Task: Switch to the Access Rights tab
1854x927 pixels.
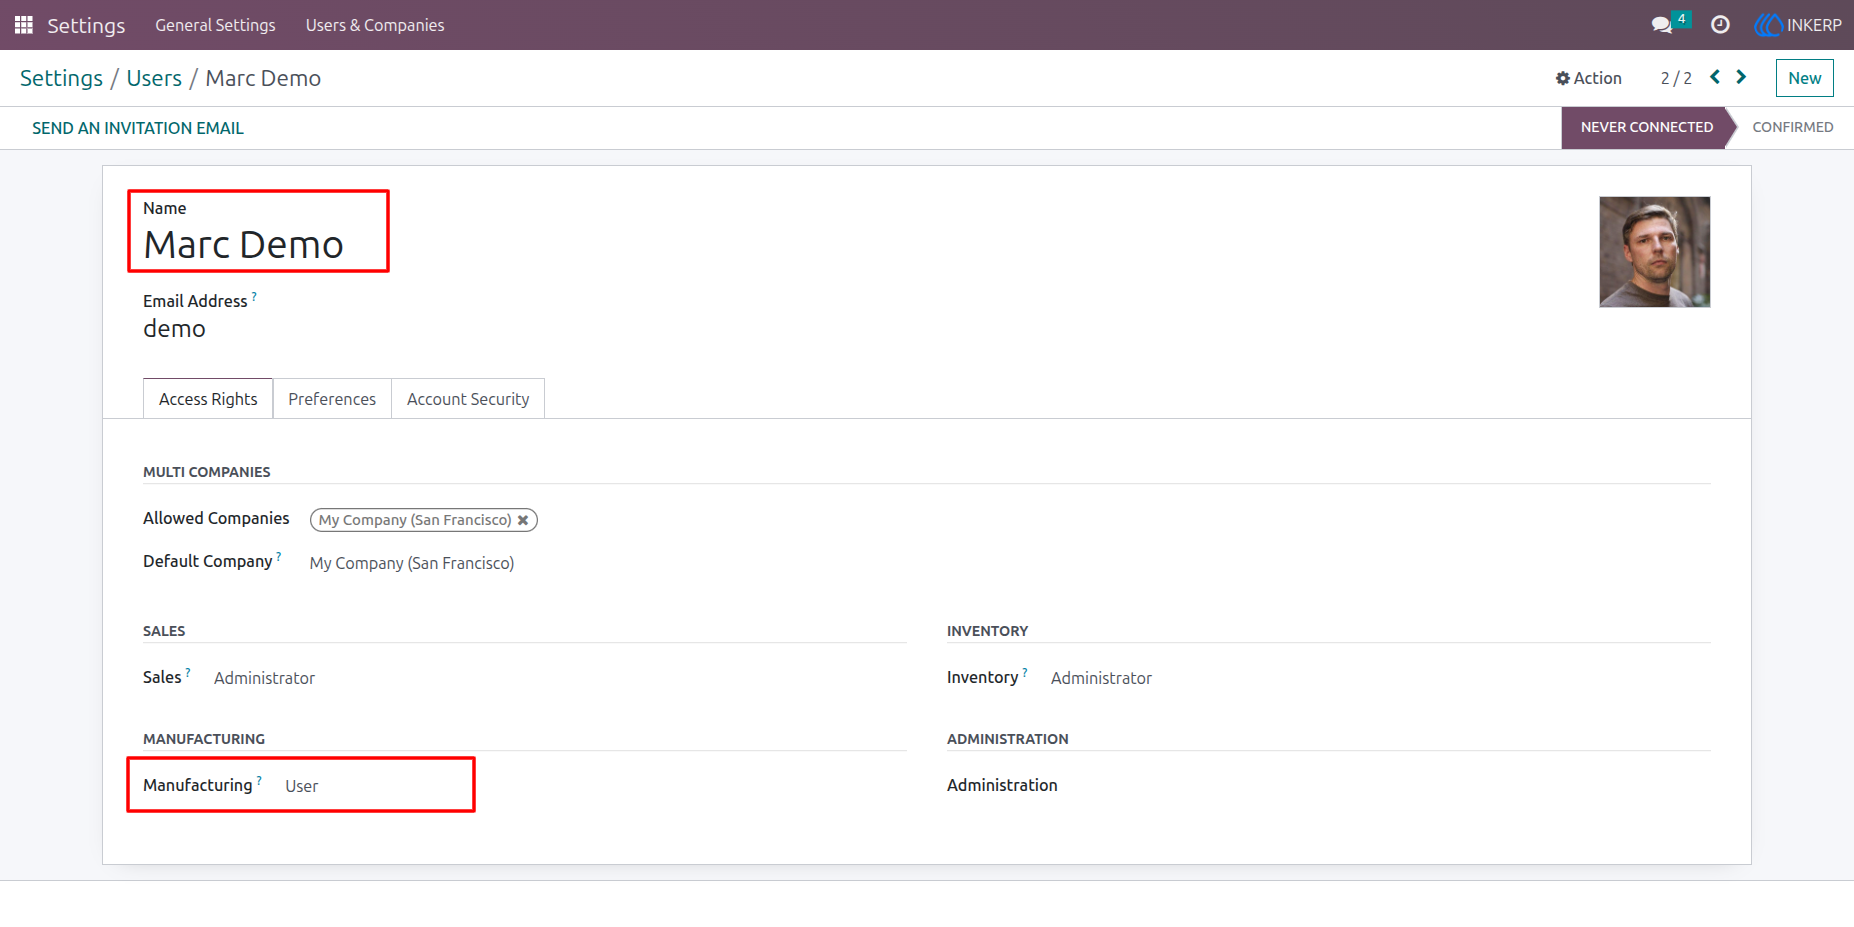Action: point(208,399)
